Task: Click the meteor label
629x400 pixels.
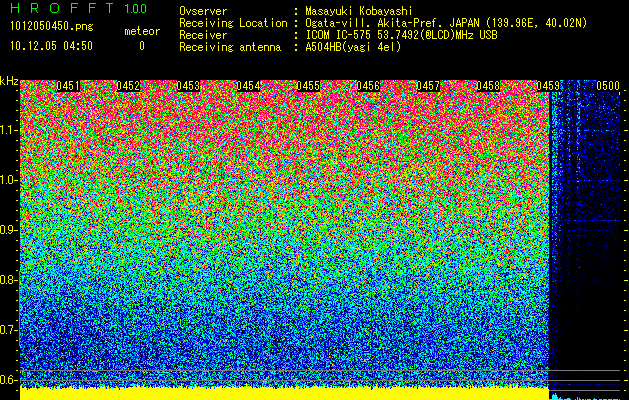Action: coord(142,31)
